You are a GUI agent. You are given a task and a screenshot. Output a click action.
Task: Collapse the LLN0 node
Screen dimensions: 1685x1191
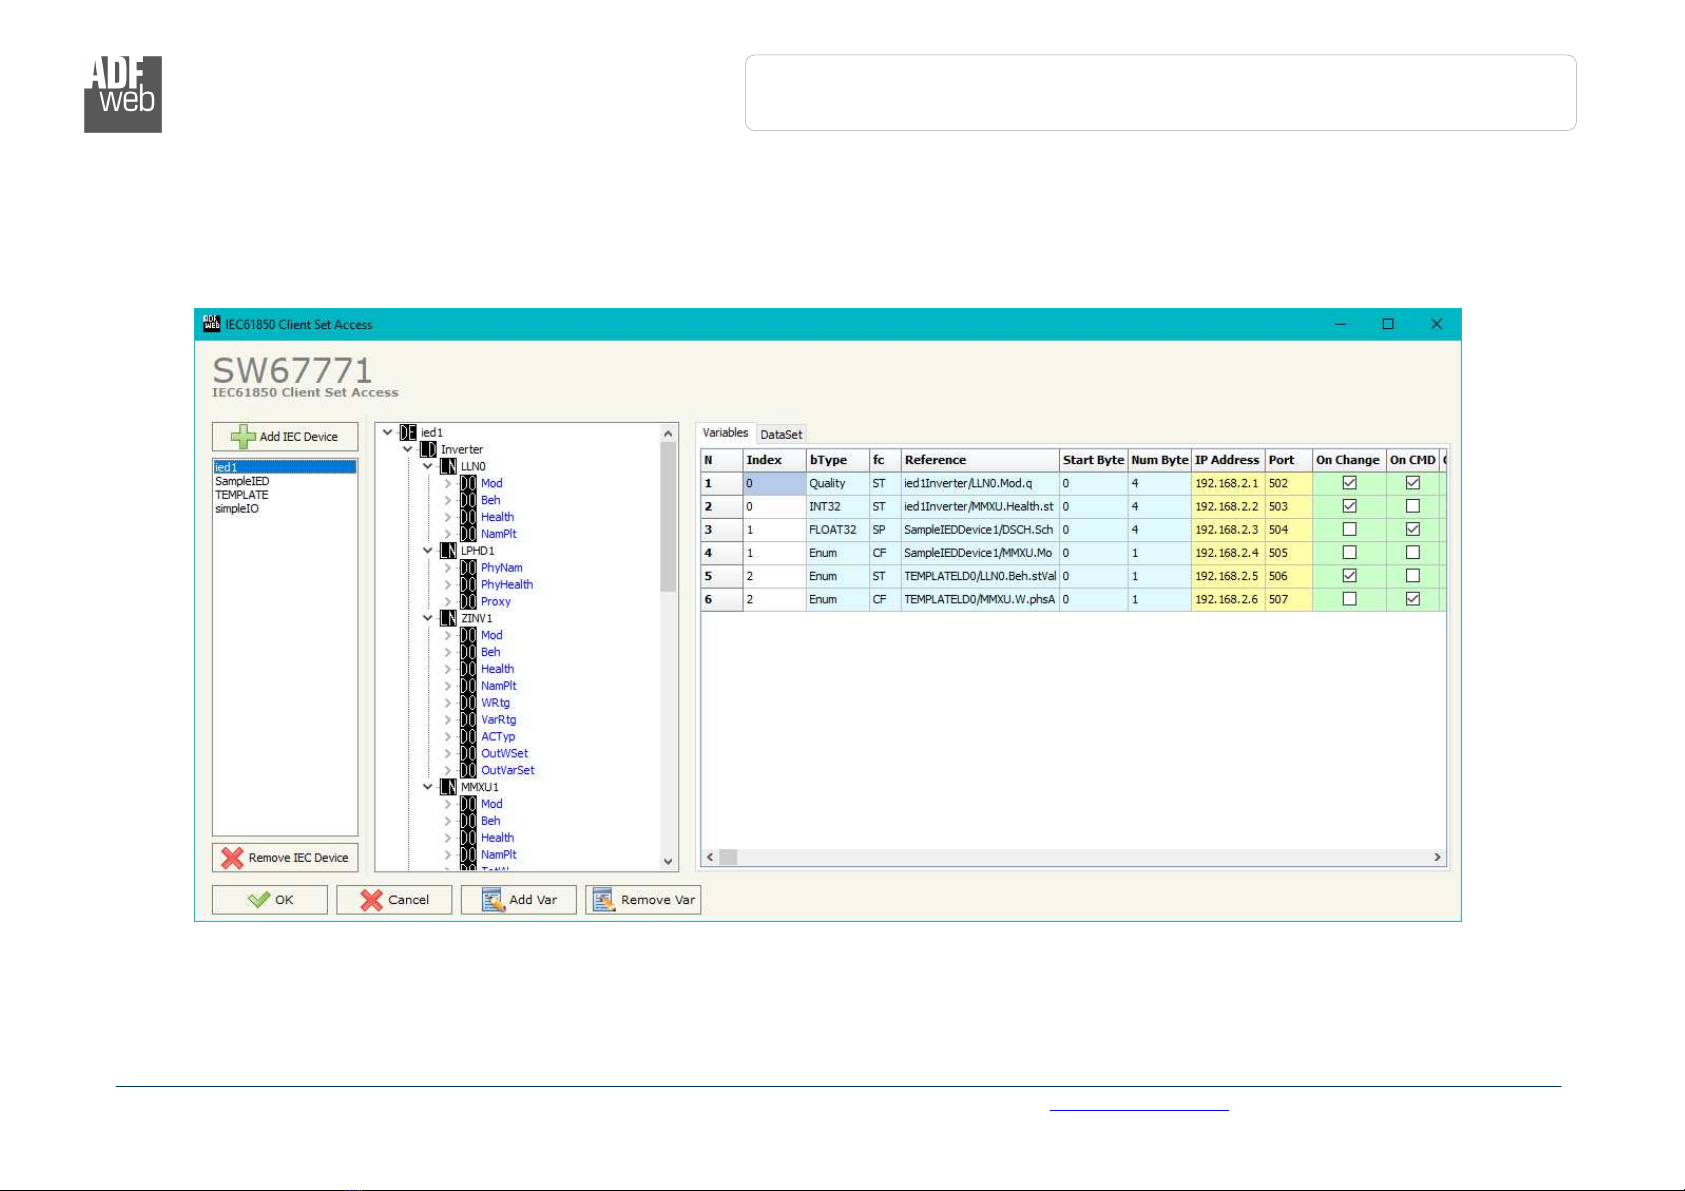click(427, 467)
